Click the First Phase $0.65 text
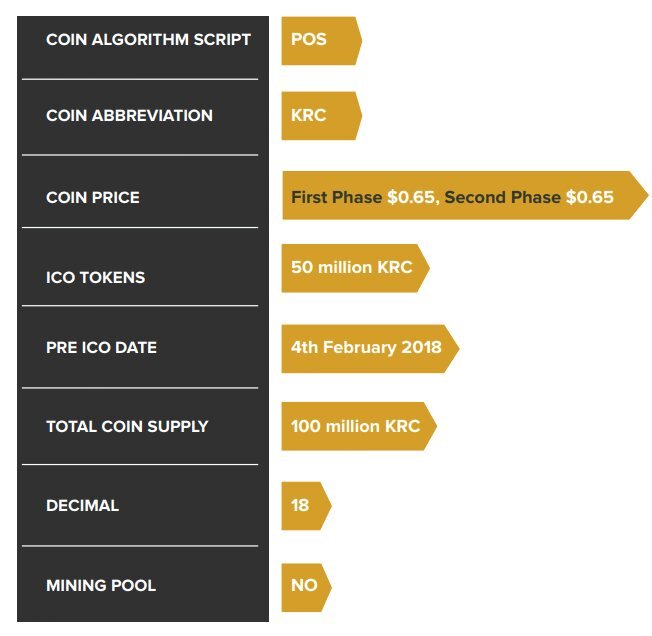652x636 pixels. (x=365, y=197)
